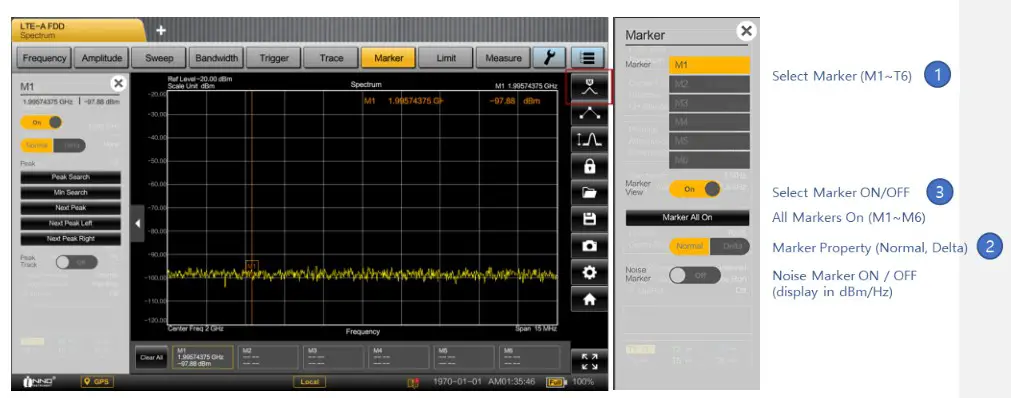Select M5 marker box in bottom table
The height and width of the screenshot is (398, 1011).
[x=464, y=357]
